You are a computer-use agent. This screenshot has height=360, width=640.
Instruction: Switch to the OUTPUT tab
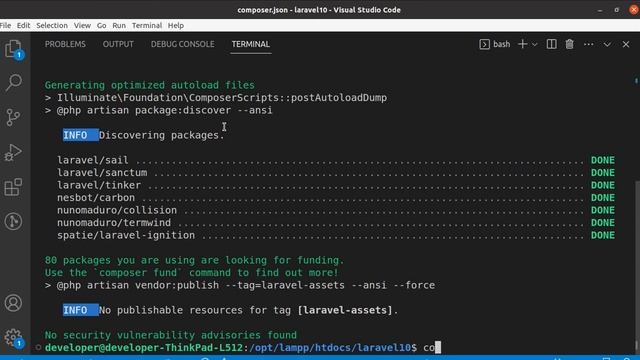118,44
